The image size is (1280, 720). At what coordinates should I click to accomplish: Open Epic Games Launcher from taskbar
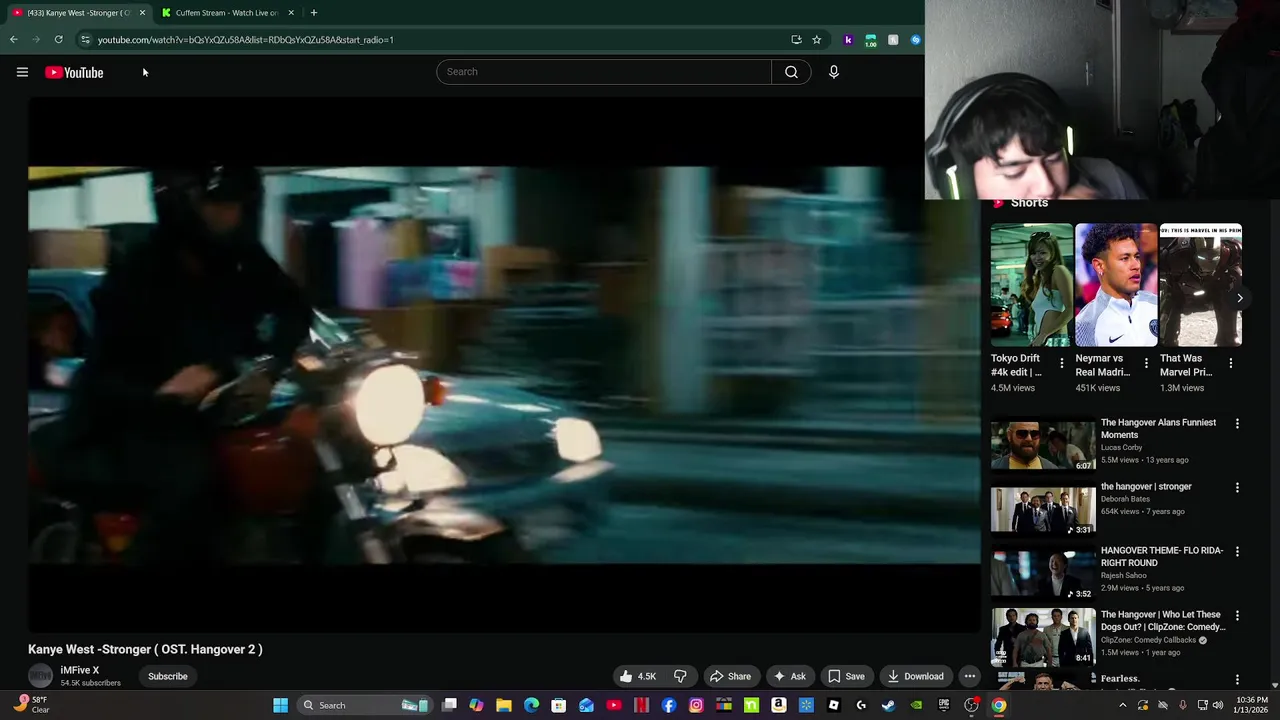pyautogui.click(x=943, y=706)
